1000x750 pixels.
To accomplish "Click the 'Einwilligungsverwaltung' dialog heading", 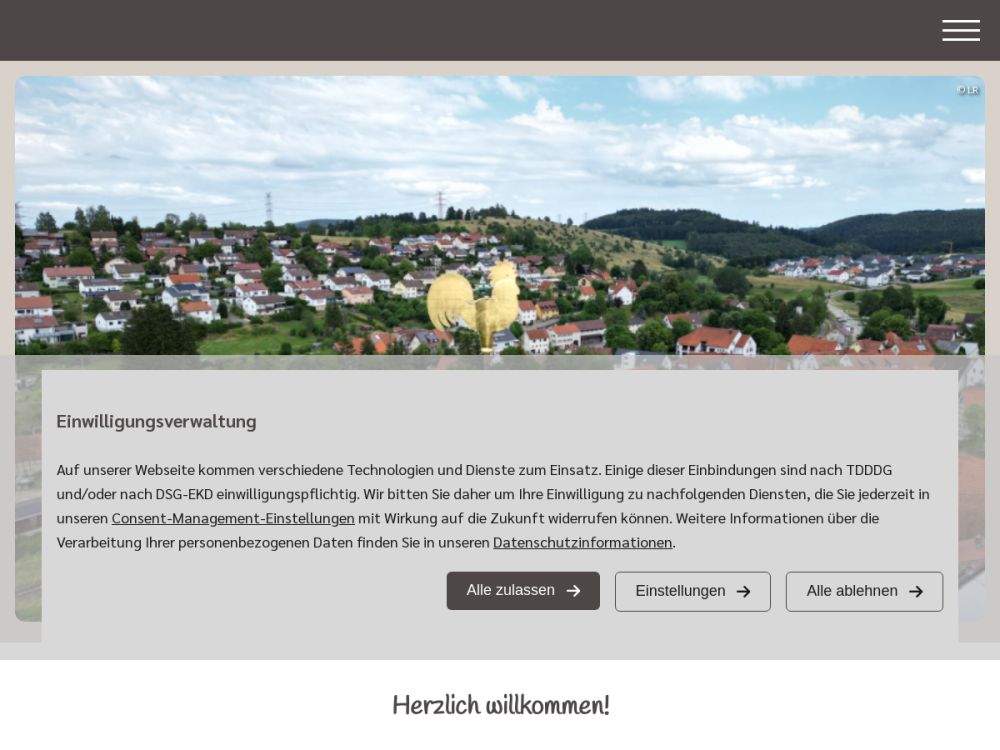I will (x=156, y=421).
